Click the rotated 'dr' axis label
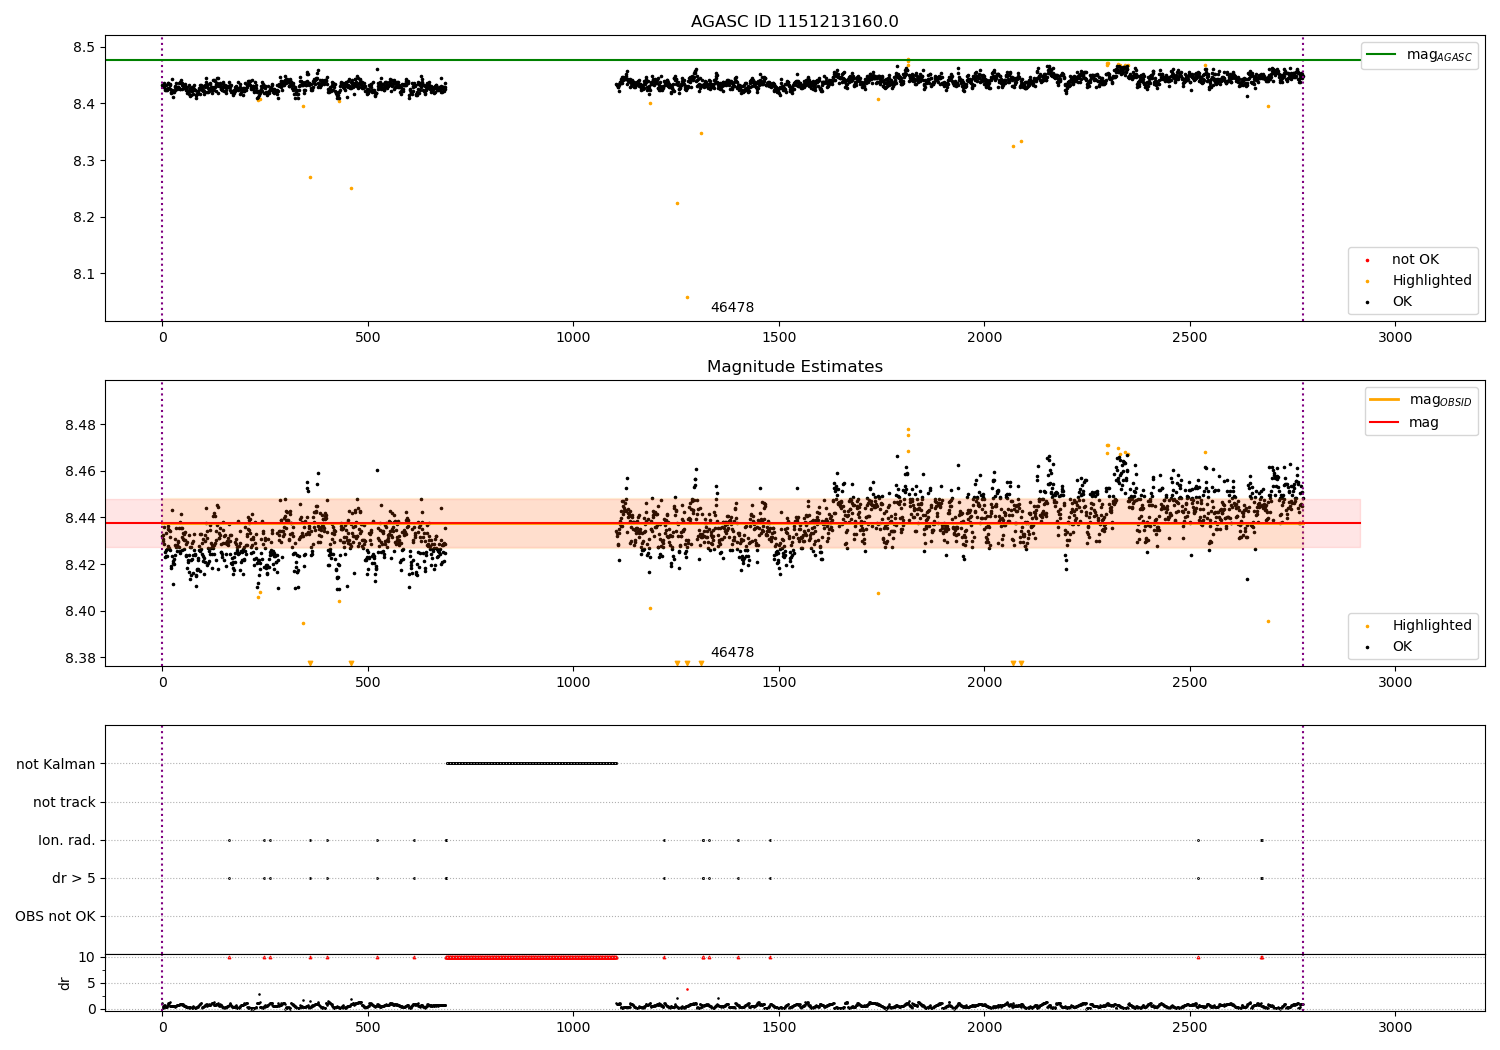Screen dimensions: 1500x1050 click(x=65, y=983)
